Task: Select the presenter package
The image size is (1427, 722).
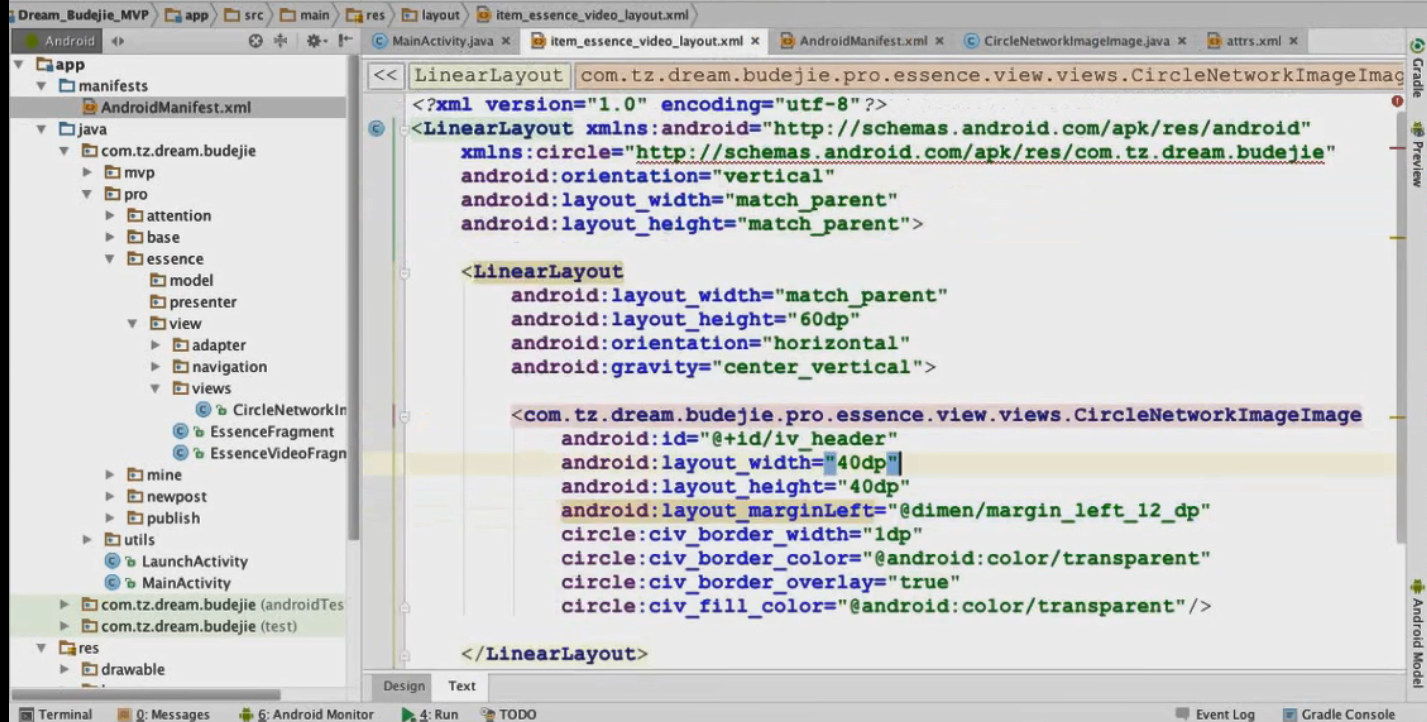Action: click(193, 302)
